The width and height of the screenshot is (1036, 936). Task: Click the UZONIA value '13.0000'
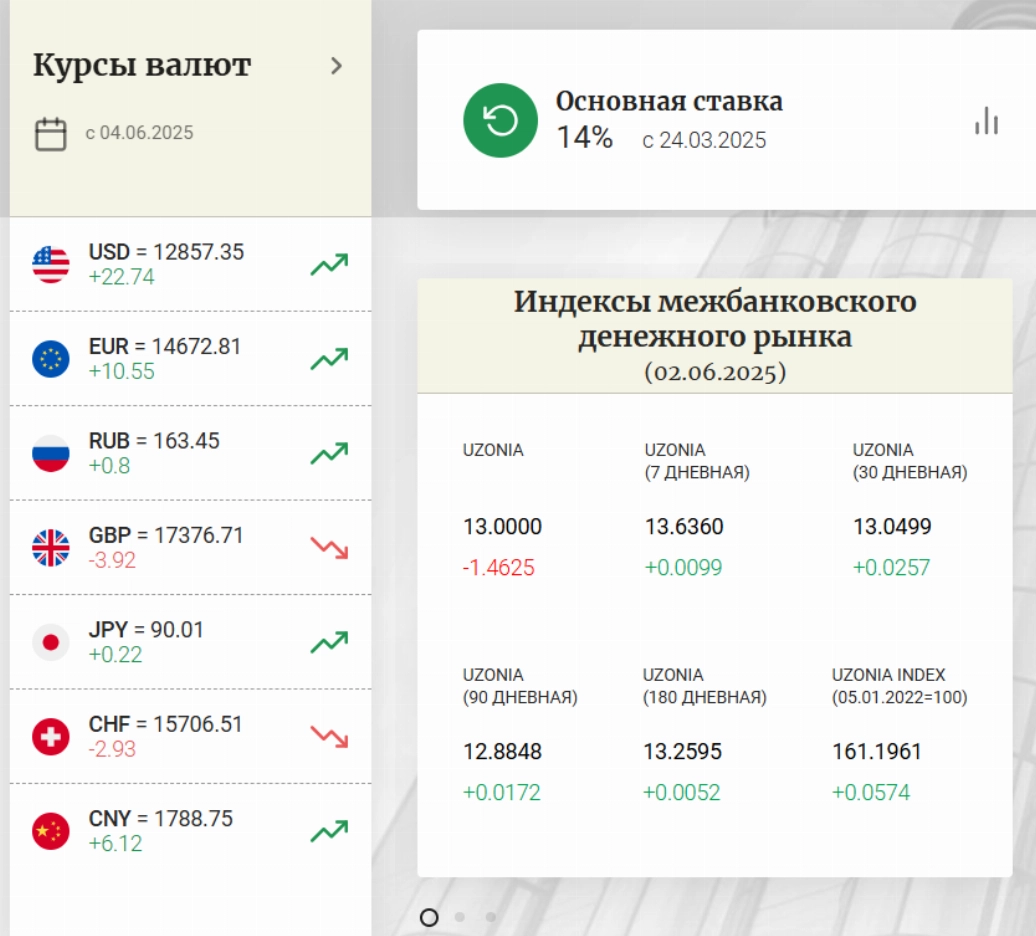(x=502, y=526)
